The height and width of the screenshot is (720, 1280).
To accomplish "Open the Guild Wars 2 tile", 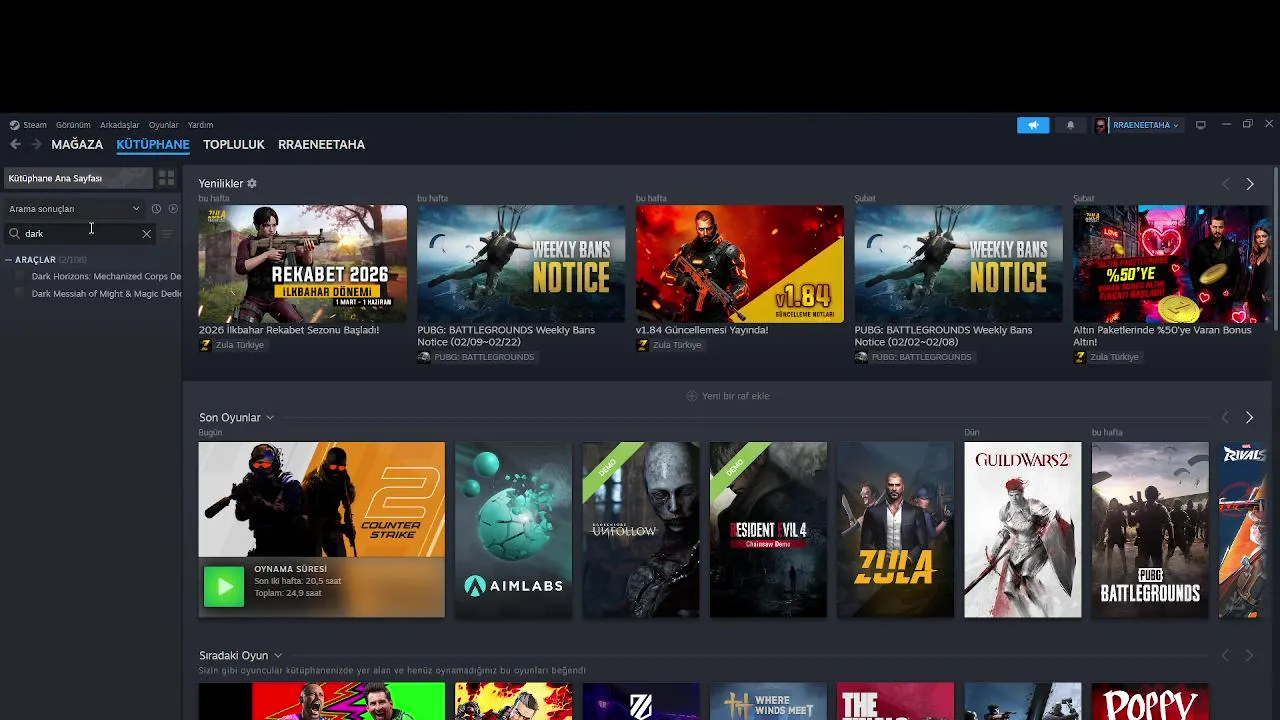I will [1022, 530].
